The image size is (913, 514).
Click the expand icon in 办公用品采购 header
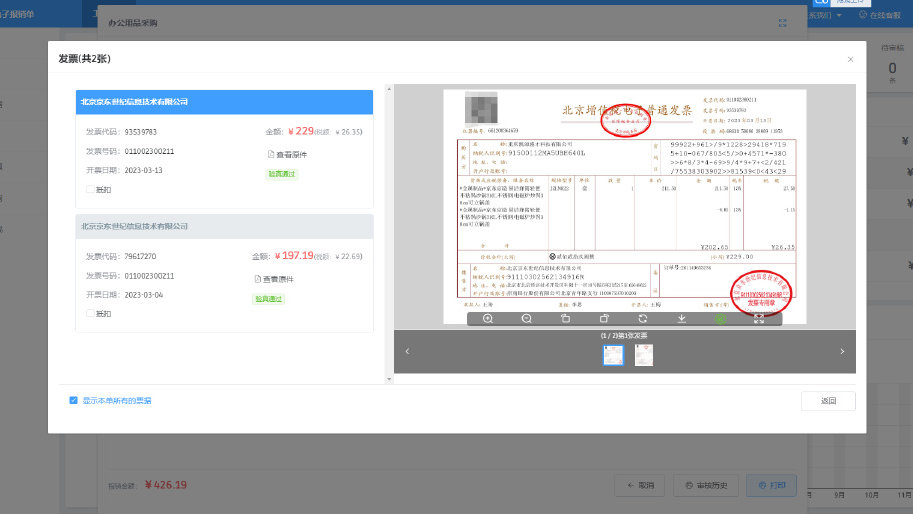[783, 23]
